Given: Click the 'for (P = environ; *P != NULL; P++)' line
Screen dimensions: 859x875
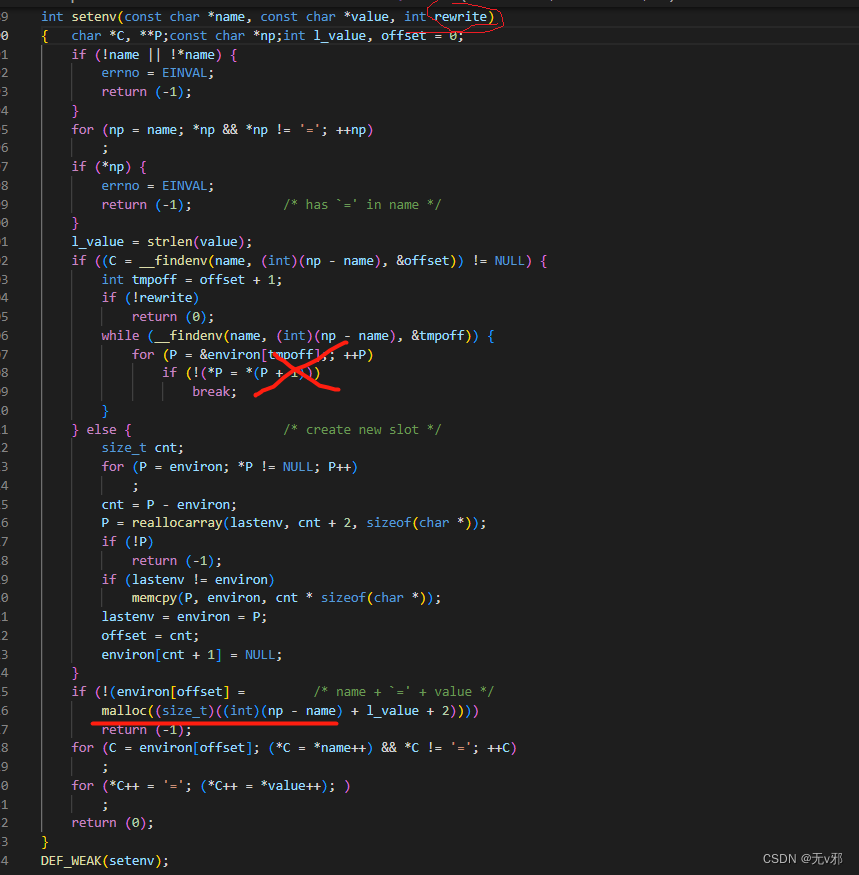Looking at the screenshot, I should click(229, 467).
